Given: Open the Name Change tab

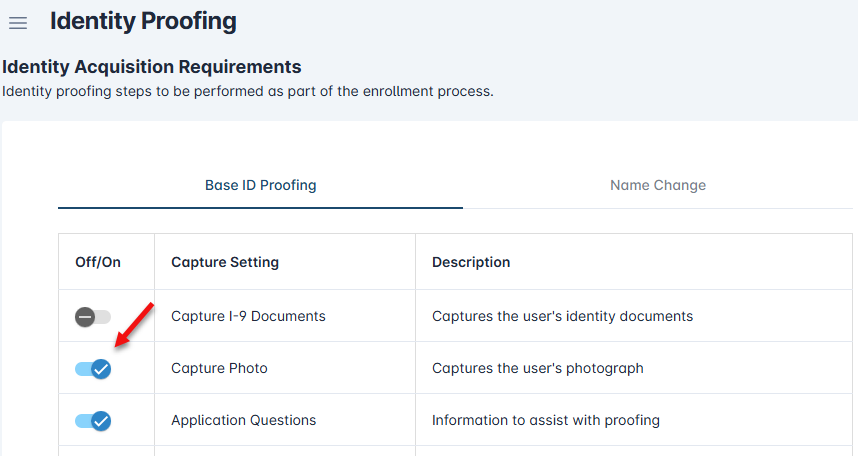Looking at the screenshot, I should 658,185.
